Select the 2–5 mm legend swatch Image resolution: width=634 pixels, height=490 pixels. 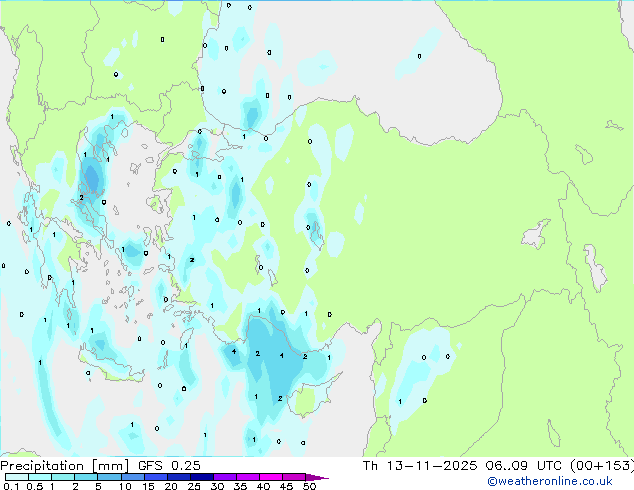(86, 477)
